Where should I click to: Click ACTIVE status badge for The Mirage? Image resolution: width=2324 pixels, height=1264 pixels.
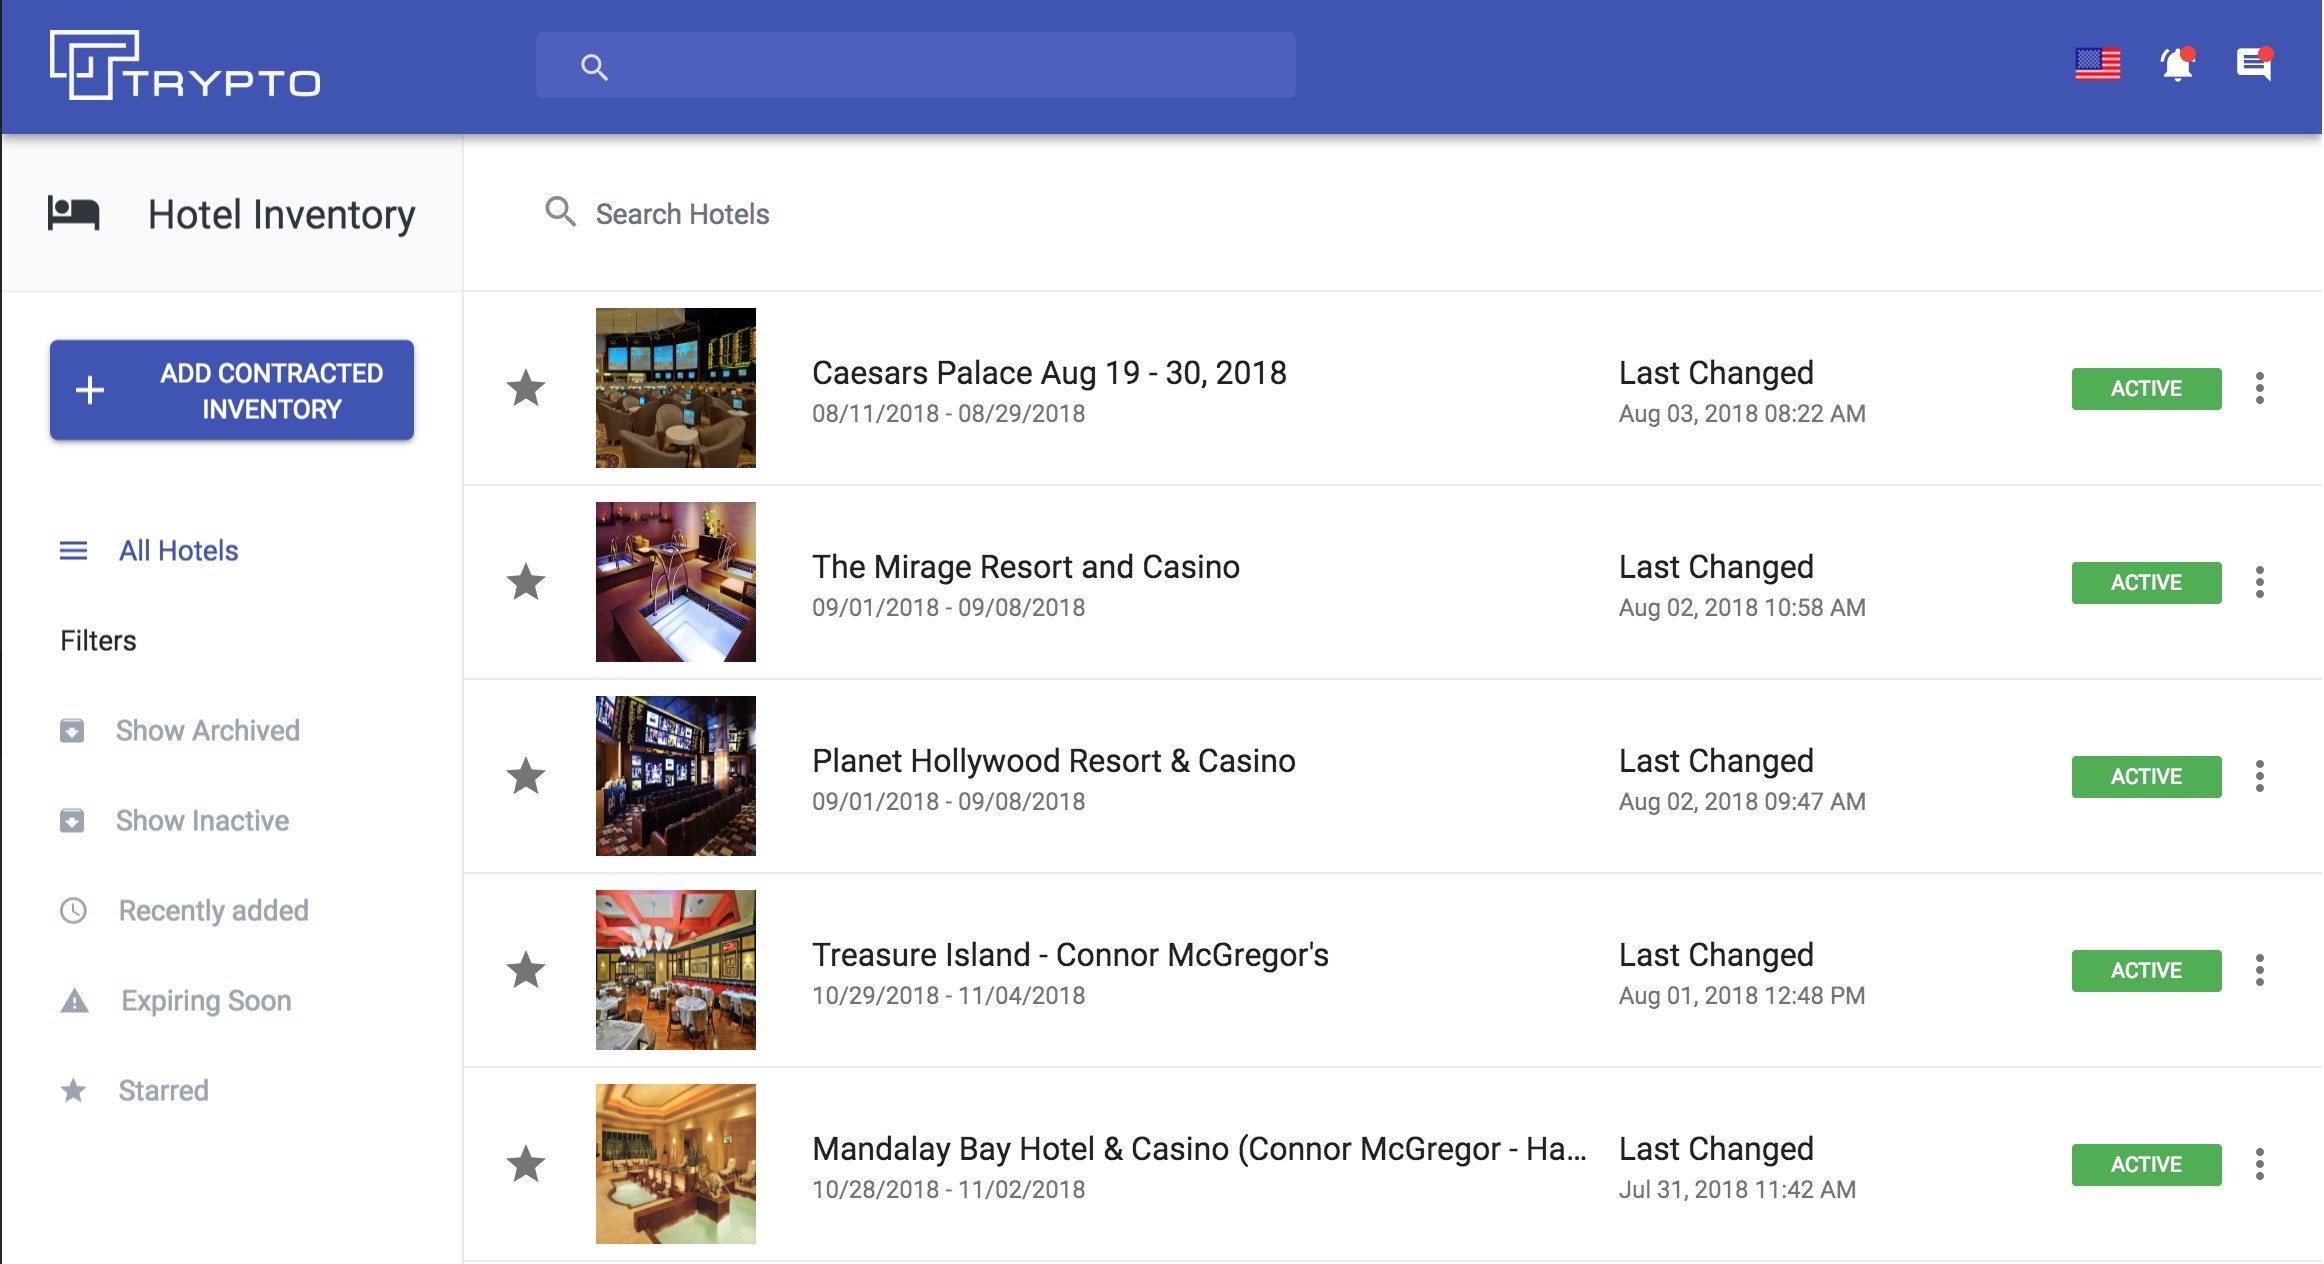pos(2146,582)
